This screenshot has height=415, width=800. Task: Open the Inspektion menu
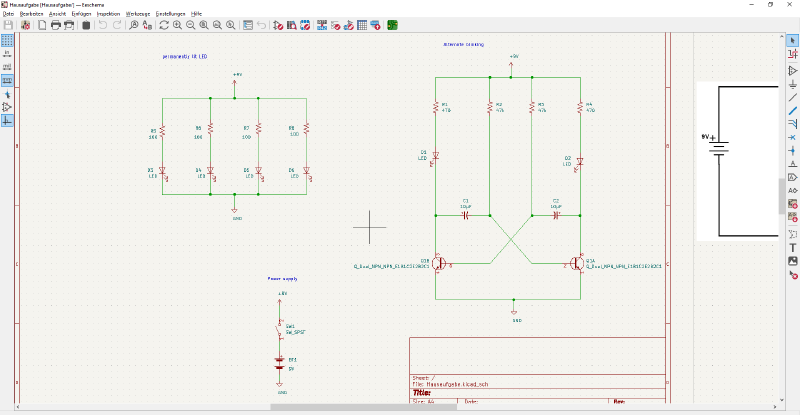click(109, 14)
